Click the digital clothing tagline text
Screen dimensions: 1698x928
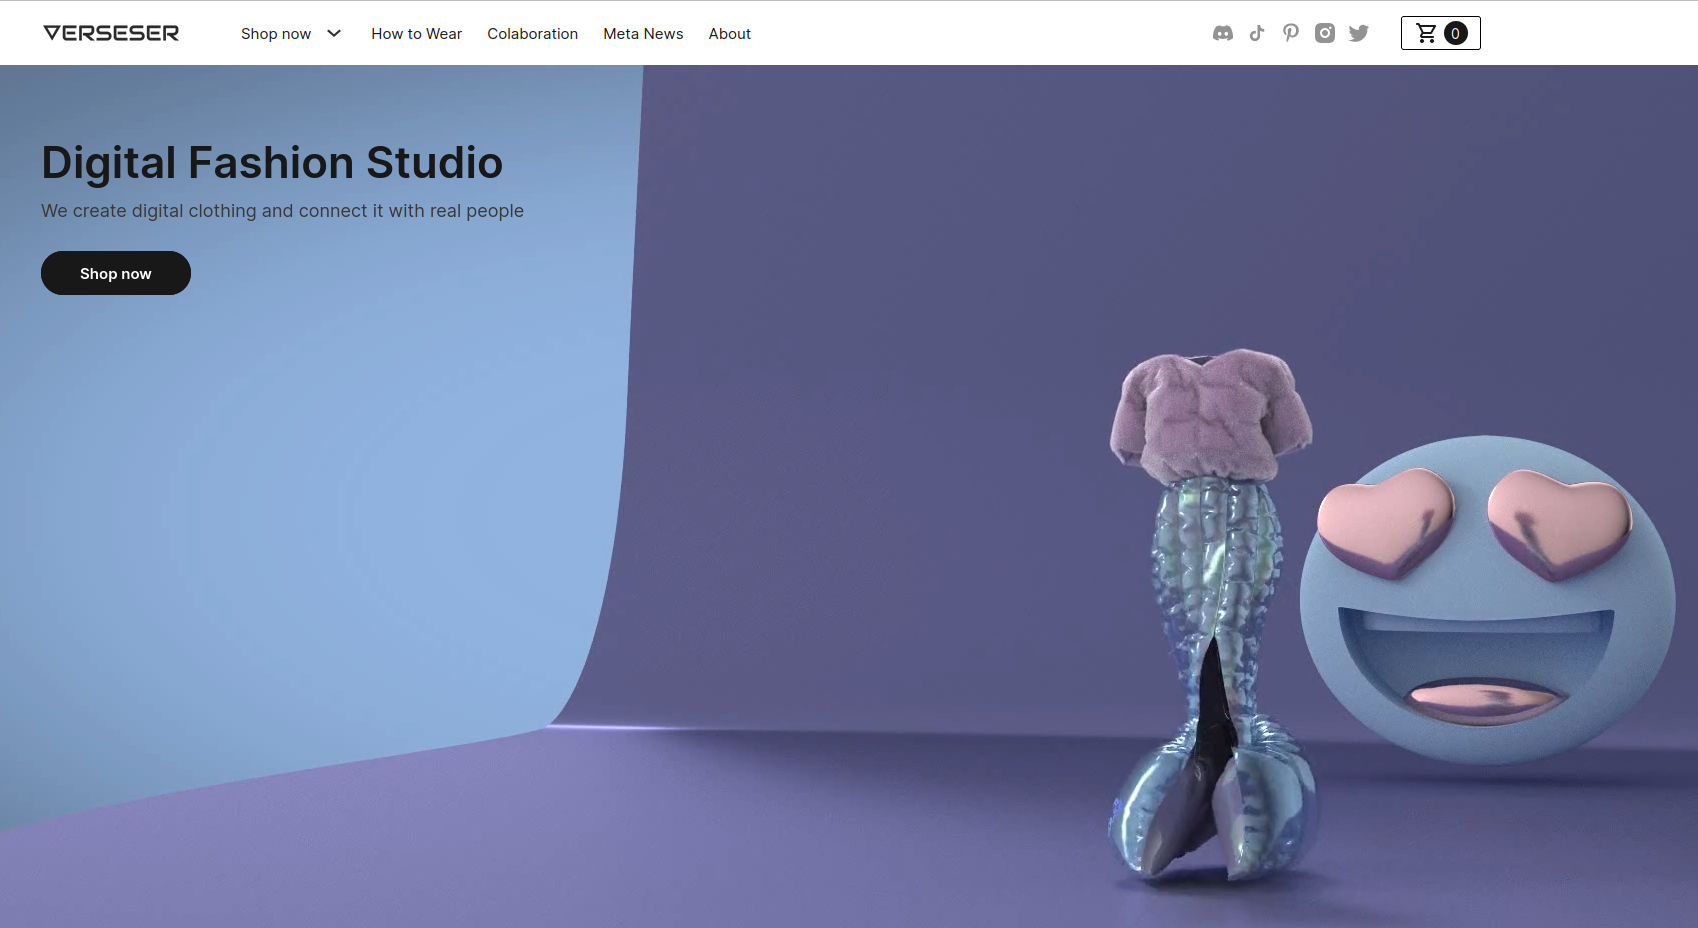tap(282, 211)
